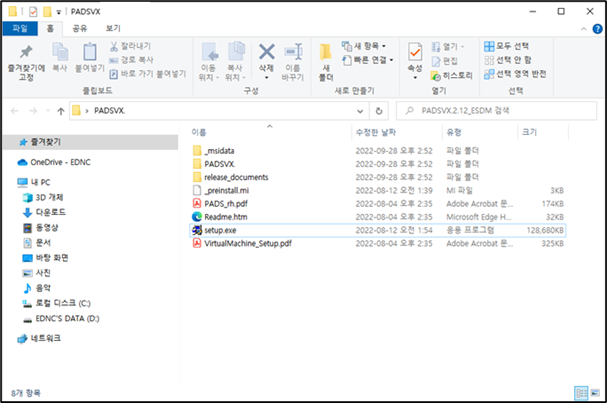Sort by the 유형 (Type) column header
Viewport: 607px width, 403px height.
480,132
